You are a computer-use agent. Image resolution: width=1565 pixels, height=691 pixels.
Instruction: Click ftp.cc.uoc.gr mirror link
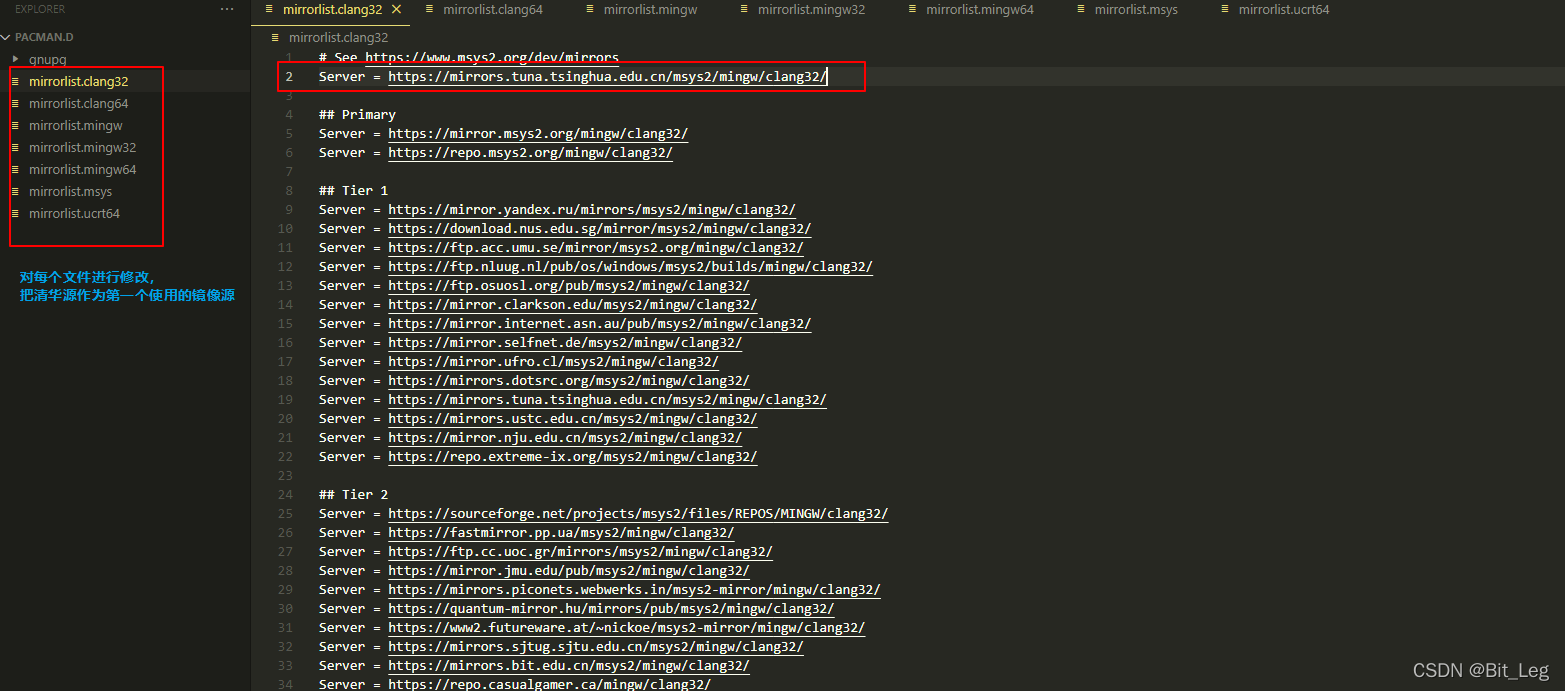click(581, 551)
